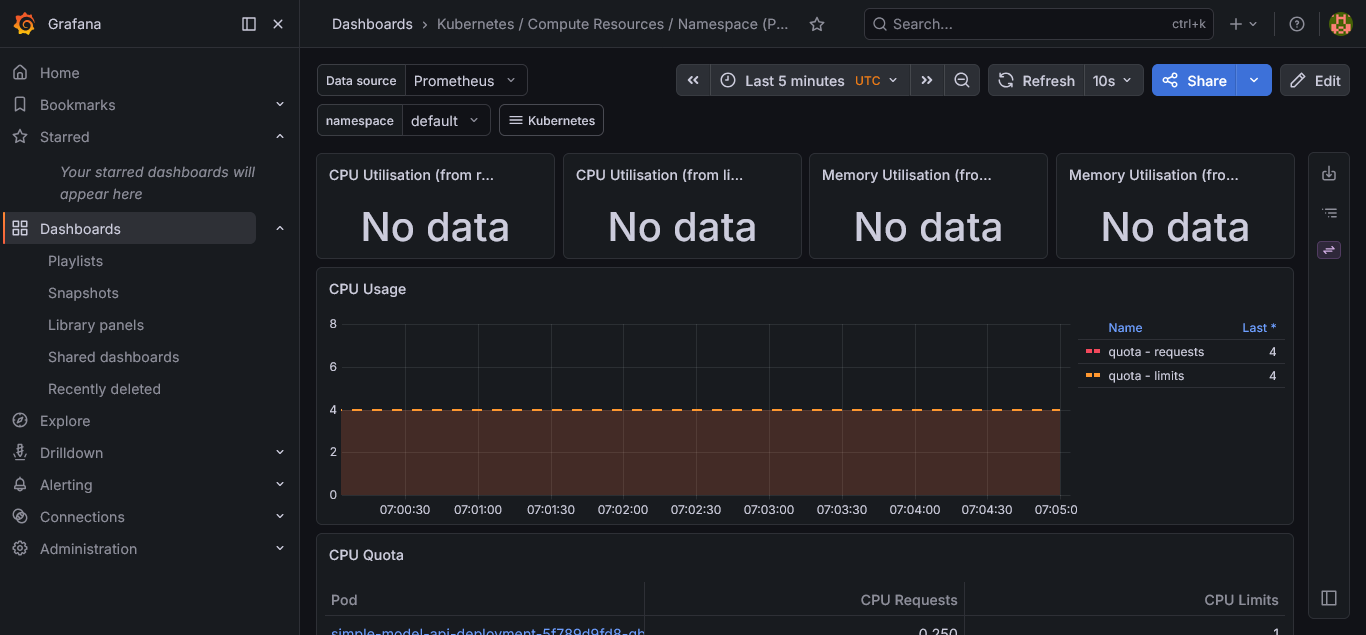This screenshot has height=635, width=1366.
Task: Click the purple swap icon in right toolbar
Action: [1329, 250]
